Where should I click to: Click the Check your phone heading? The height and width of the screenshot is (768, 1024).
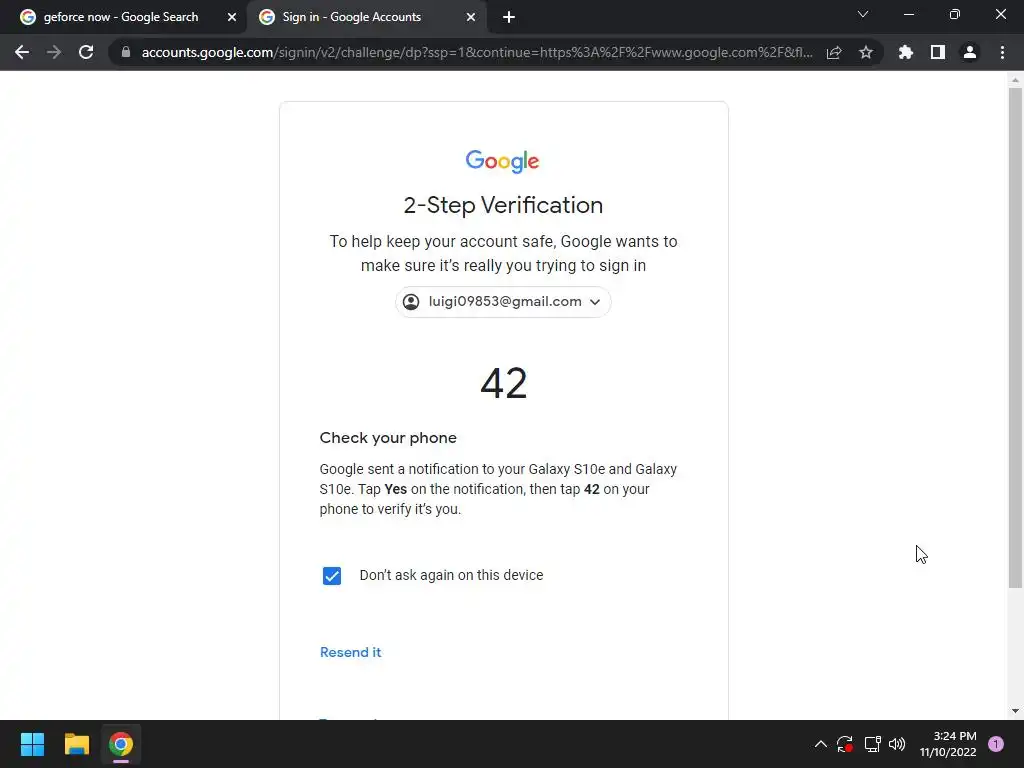[x=388, y=438]
